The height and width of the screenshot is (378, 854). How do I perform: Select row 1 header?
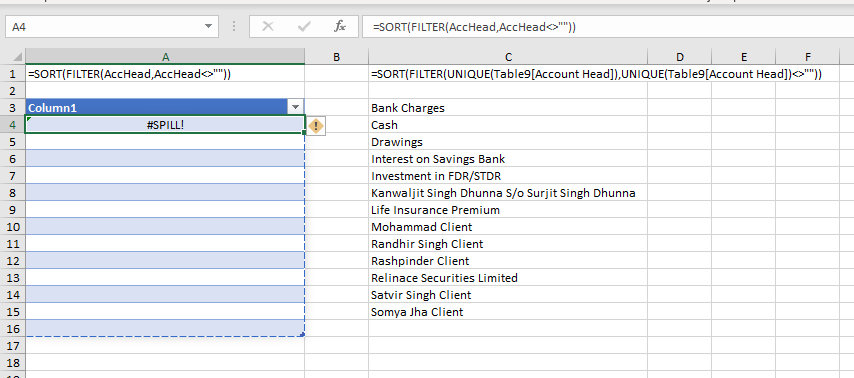13,74
